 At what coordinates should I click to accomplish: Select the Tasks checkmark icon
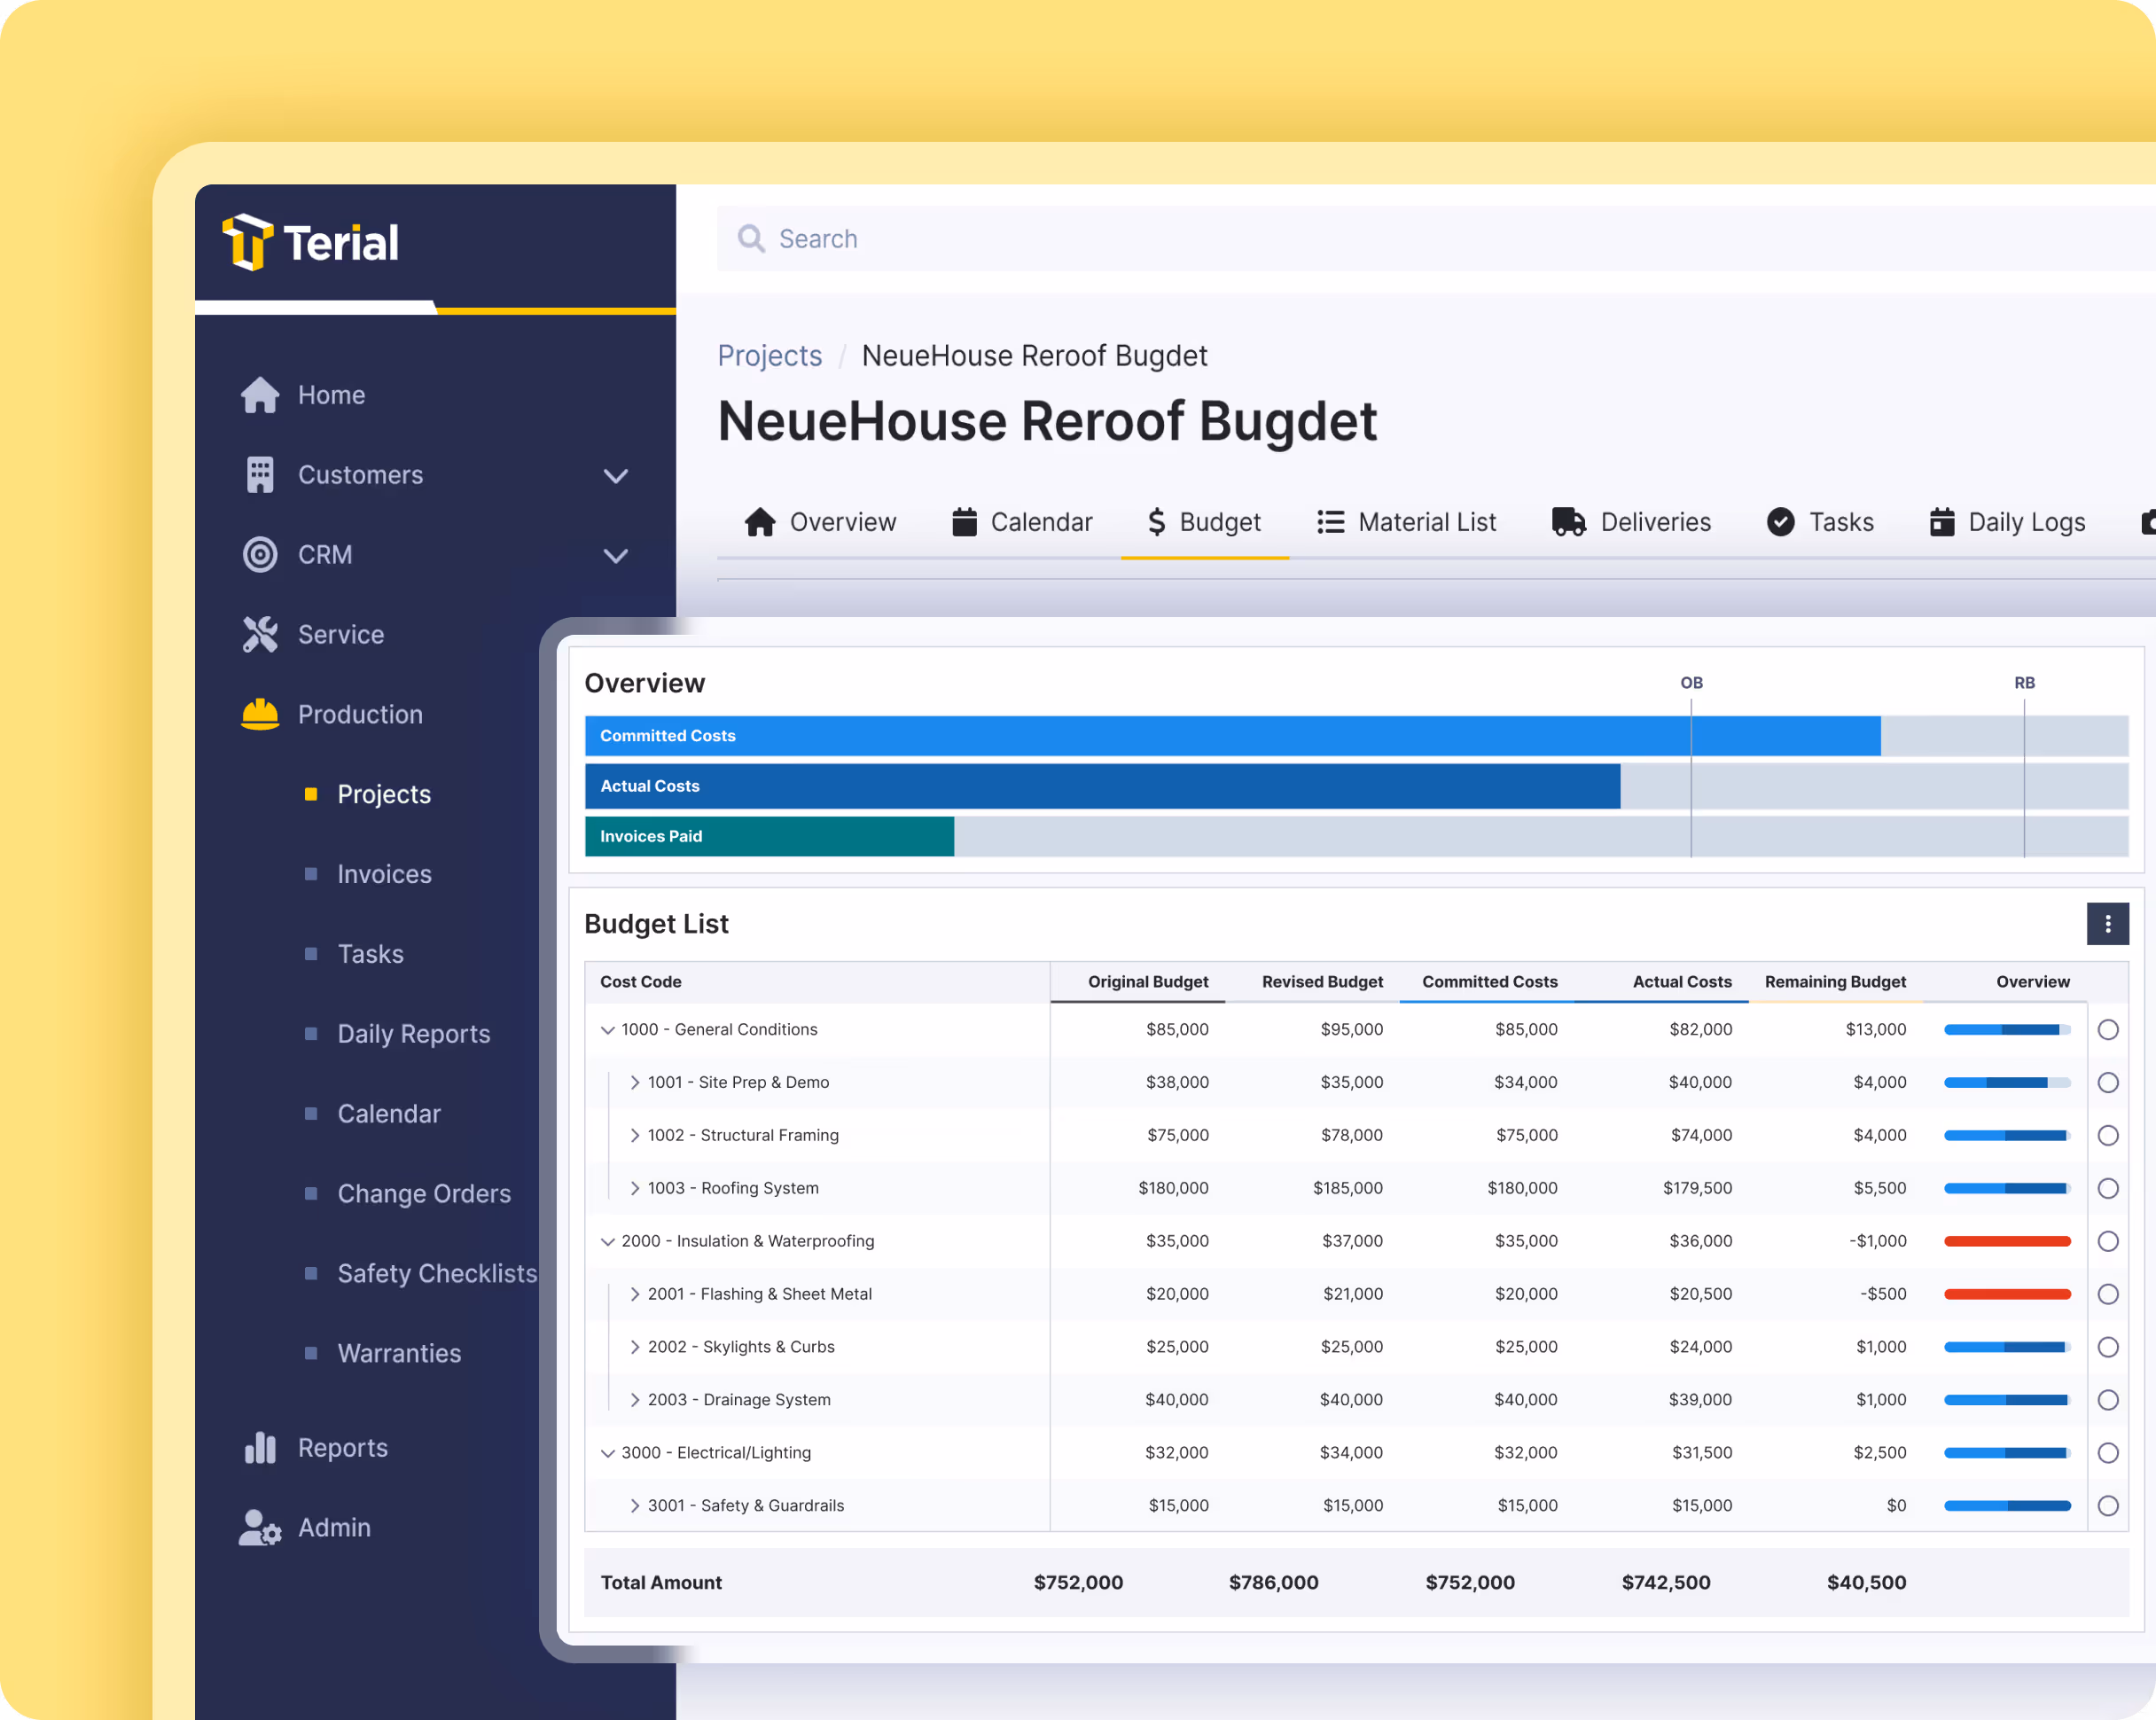(1782, 521)
